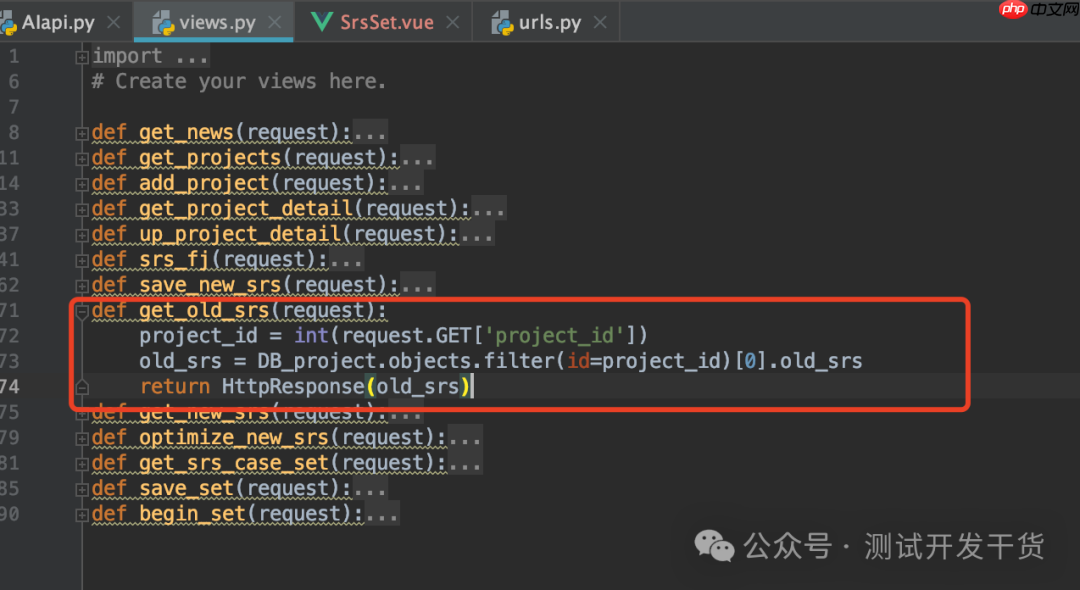Expand the srs_fj function fold
Screen dimensions: 1080x590
click(x=82, y=261)
